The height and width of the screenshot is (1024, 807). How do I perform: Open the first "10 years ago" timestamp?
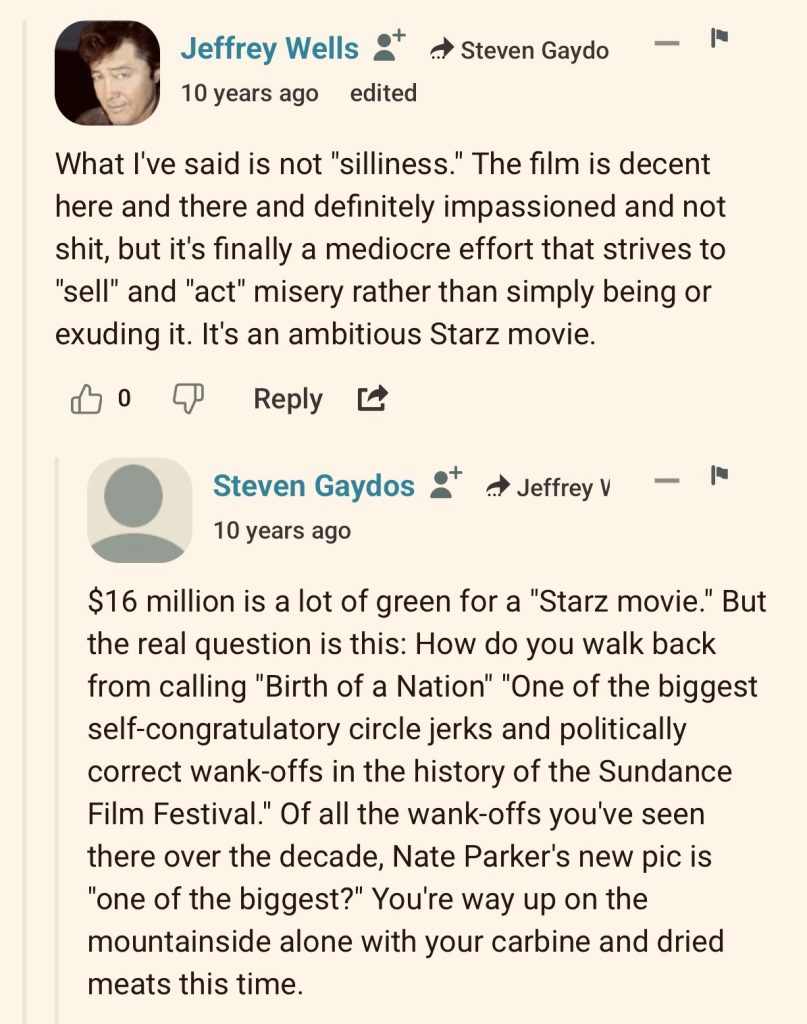click(250, 93)
